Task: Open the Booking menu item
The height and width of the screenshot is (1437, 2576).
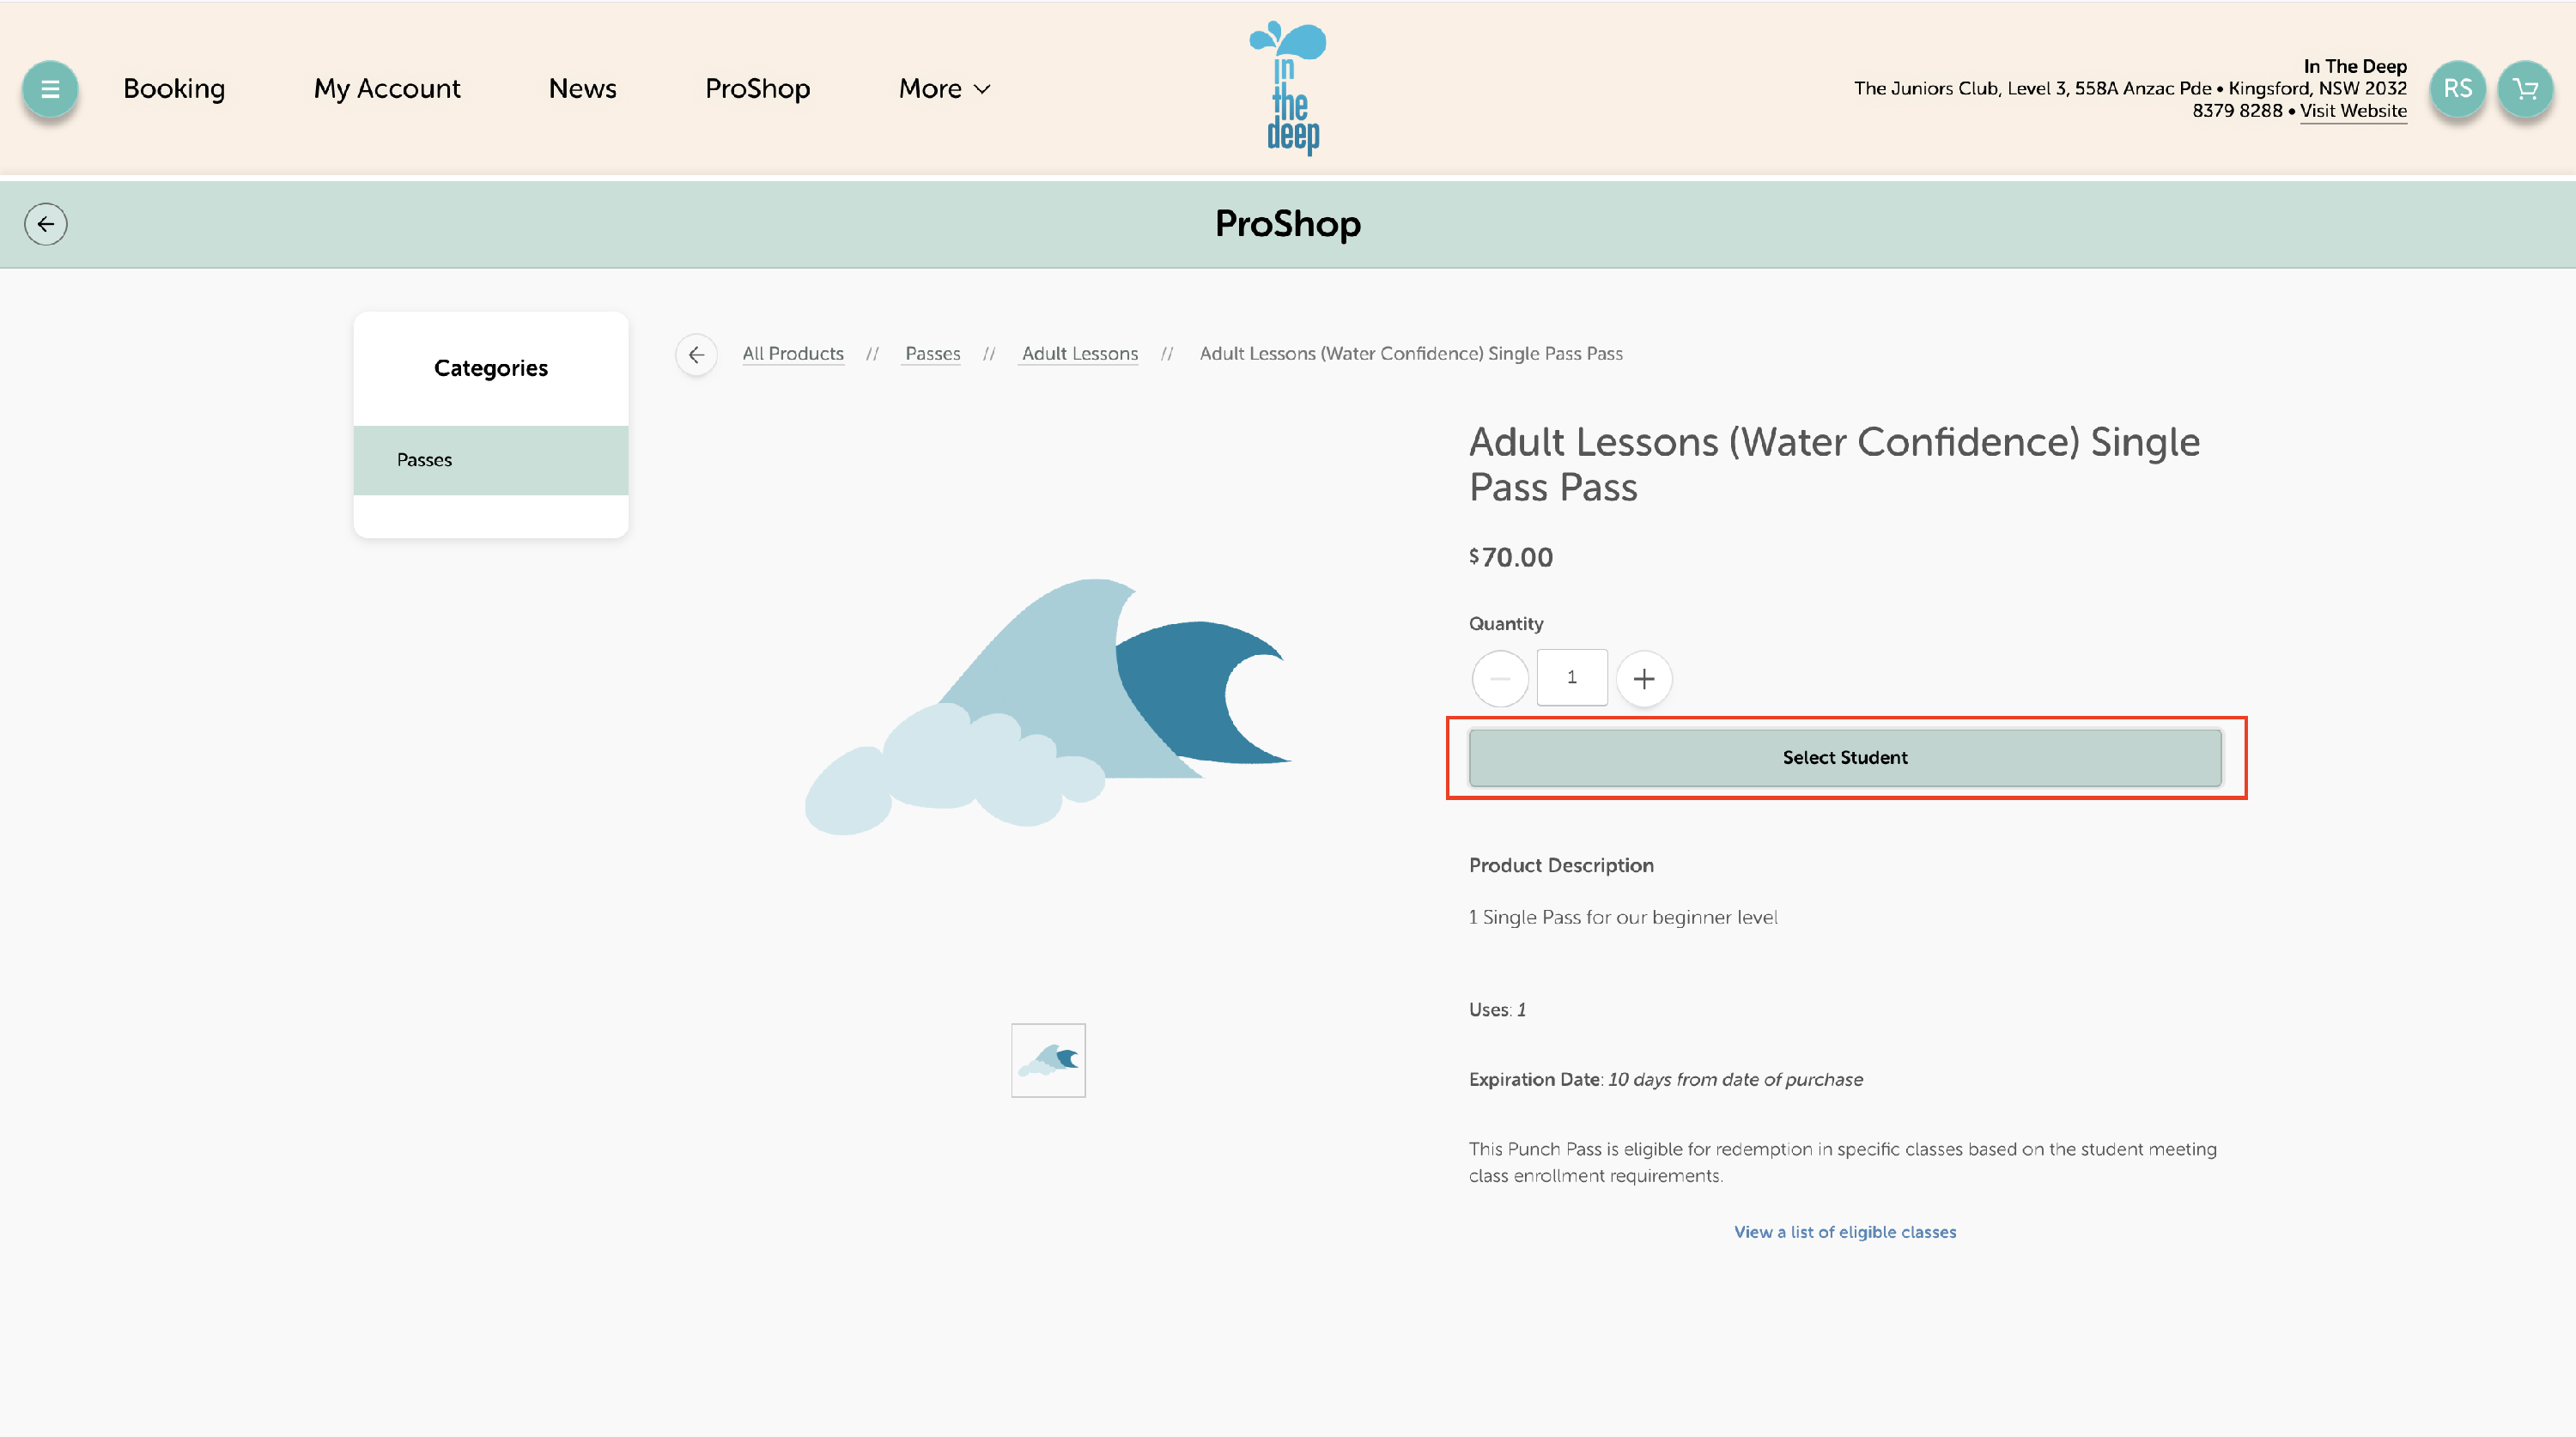Action: (x=174, y=89)
